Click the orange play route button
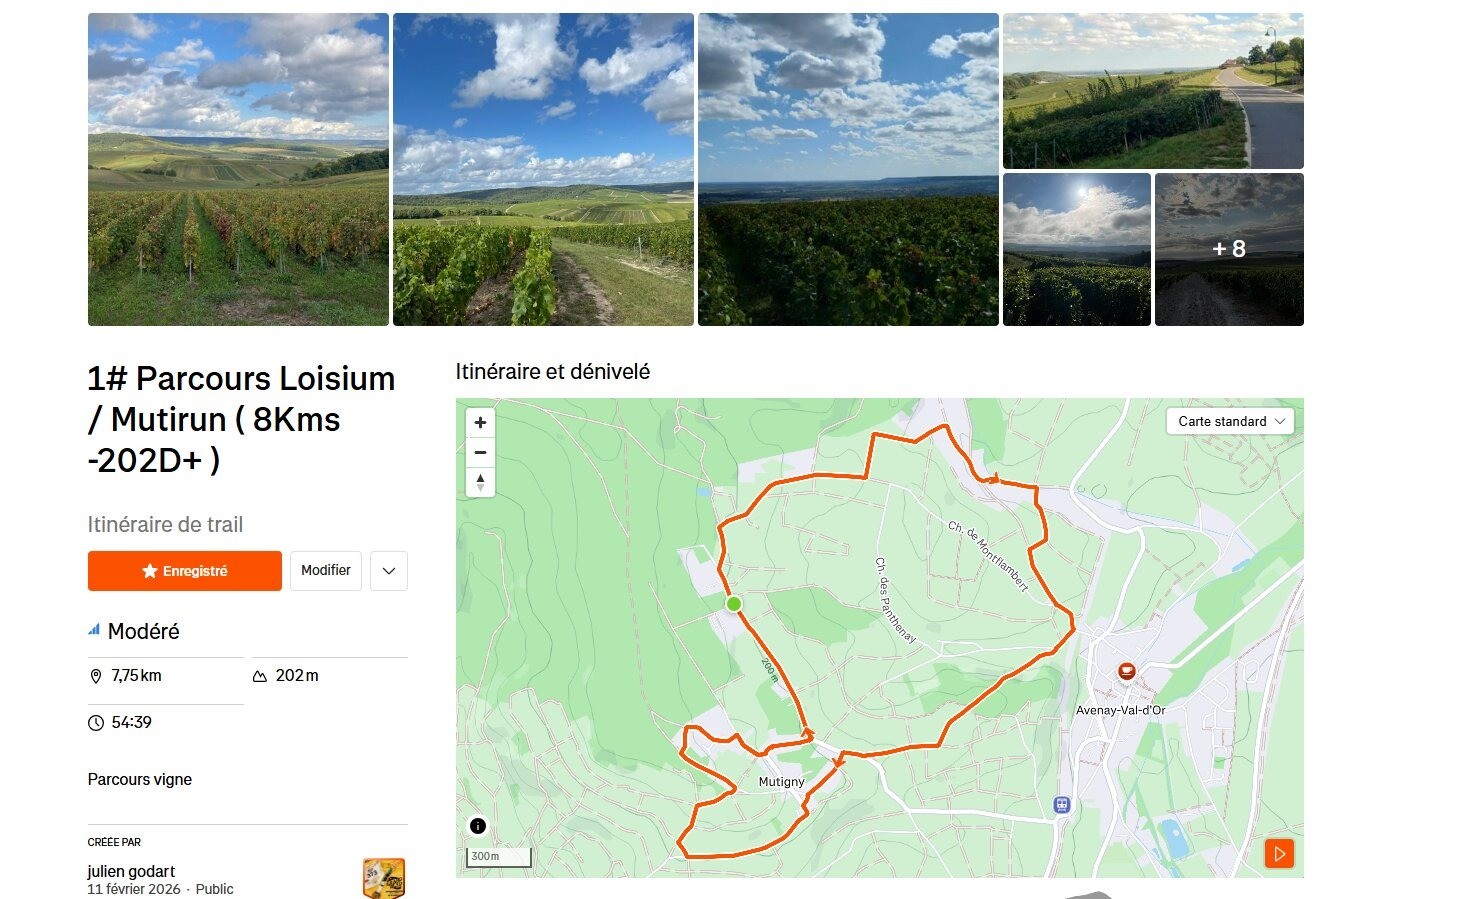1478x899 pixels. coord(1279,853)
